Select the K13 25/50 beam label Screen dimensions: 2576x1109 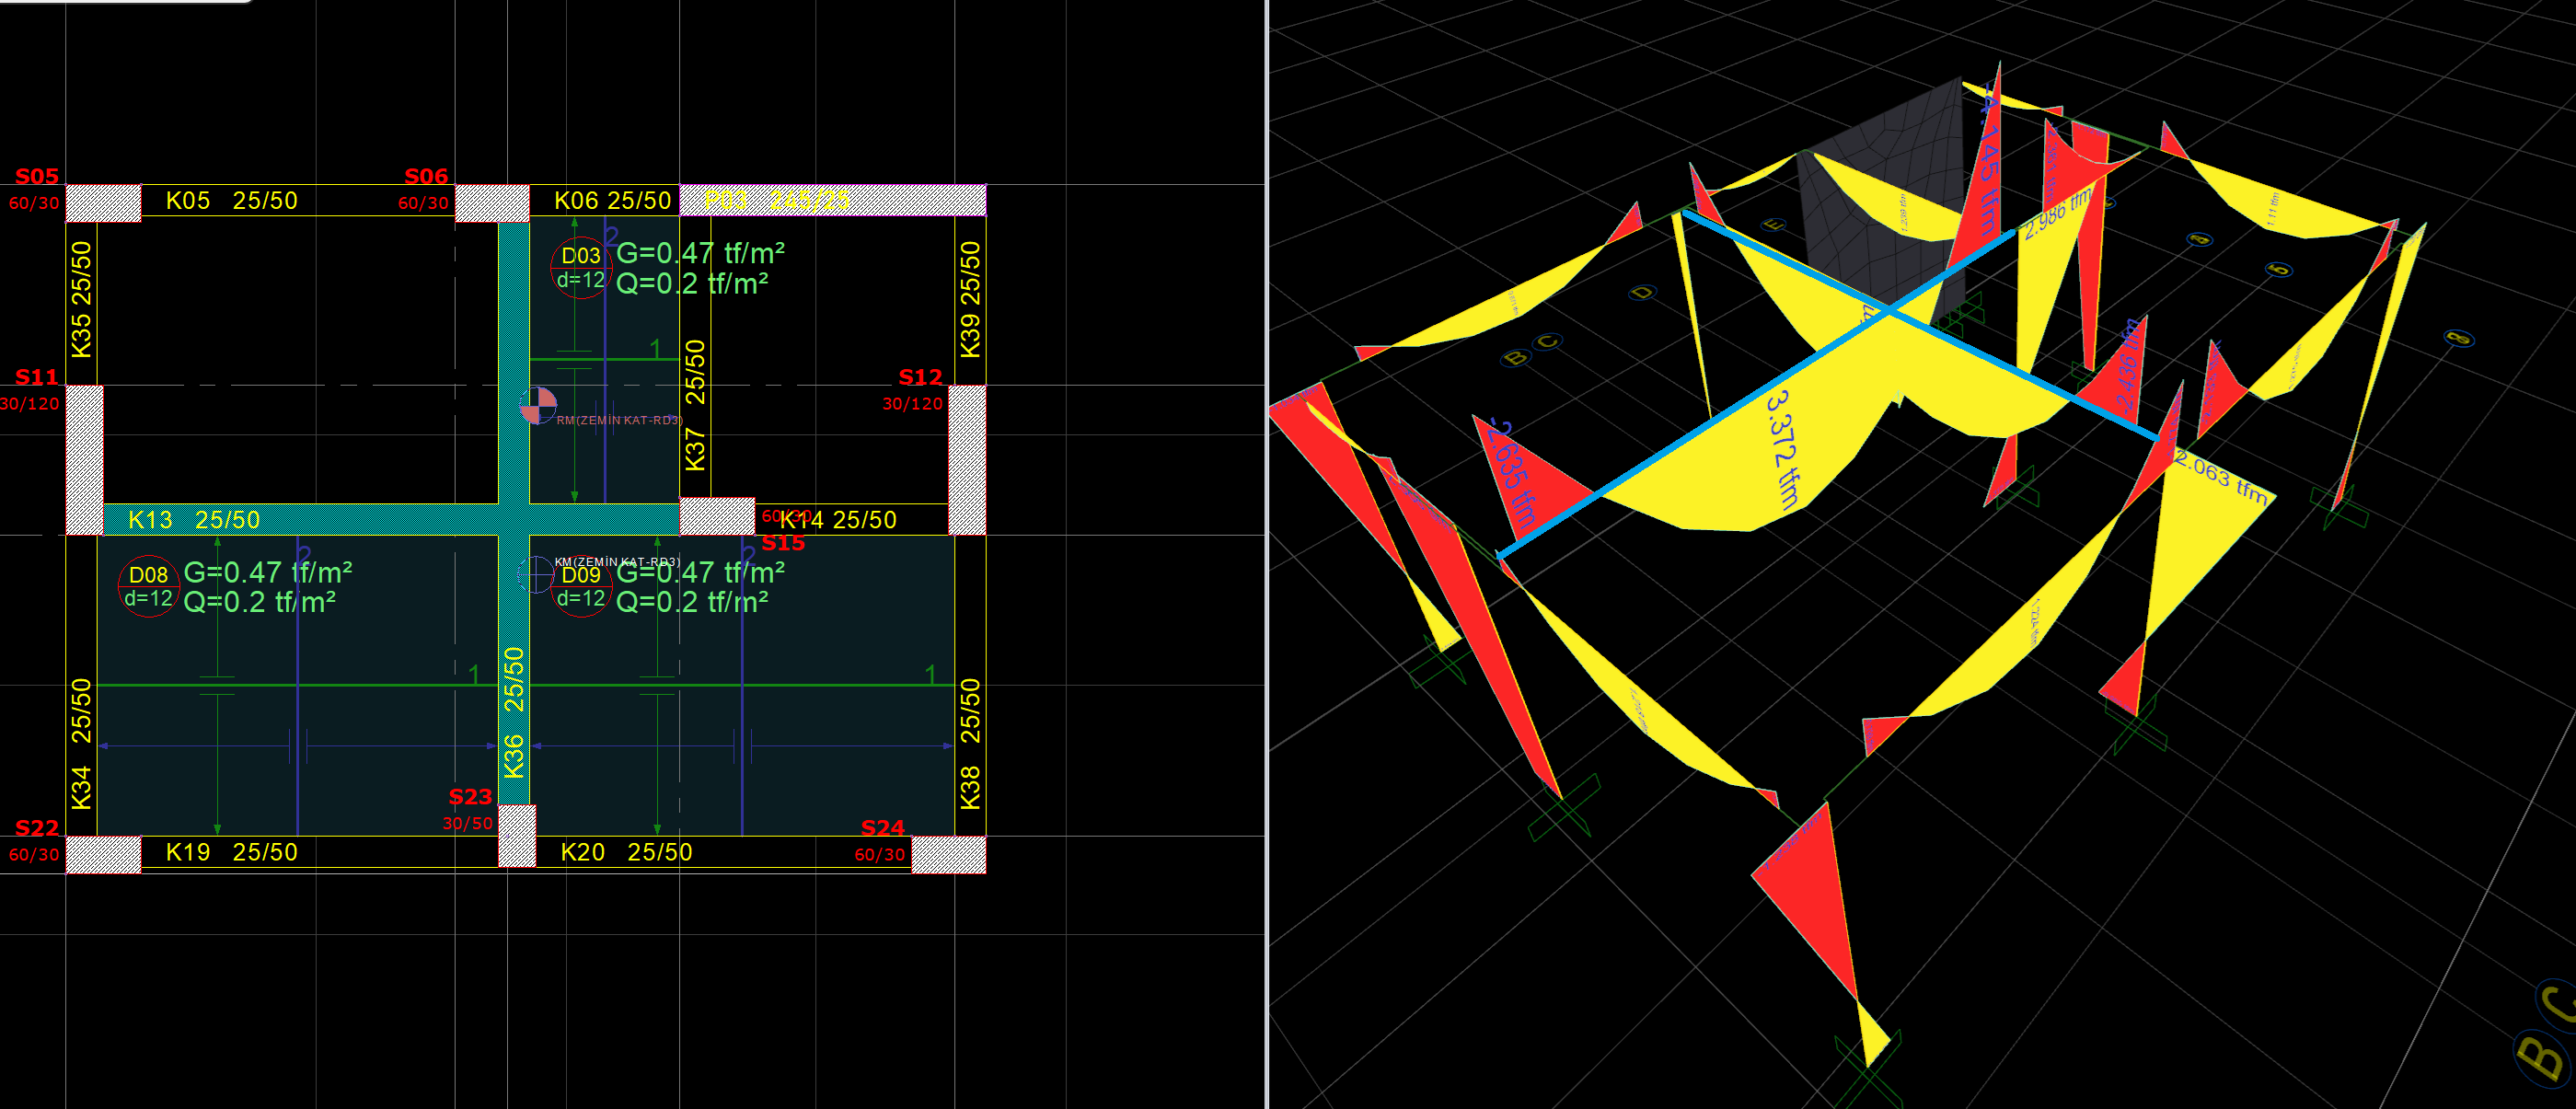(194, 520)
